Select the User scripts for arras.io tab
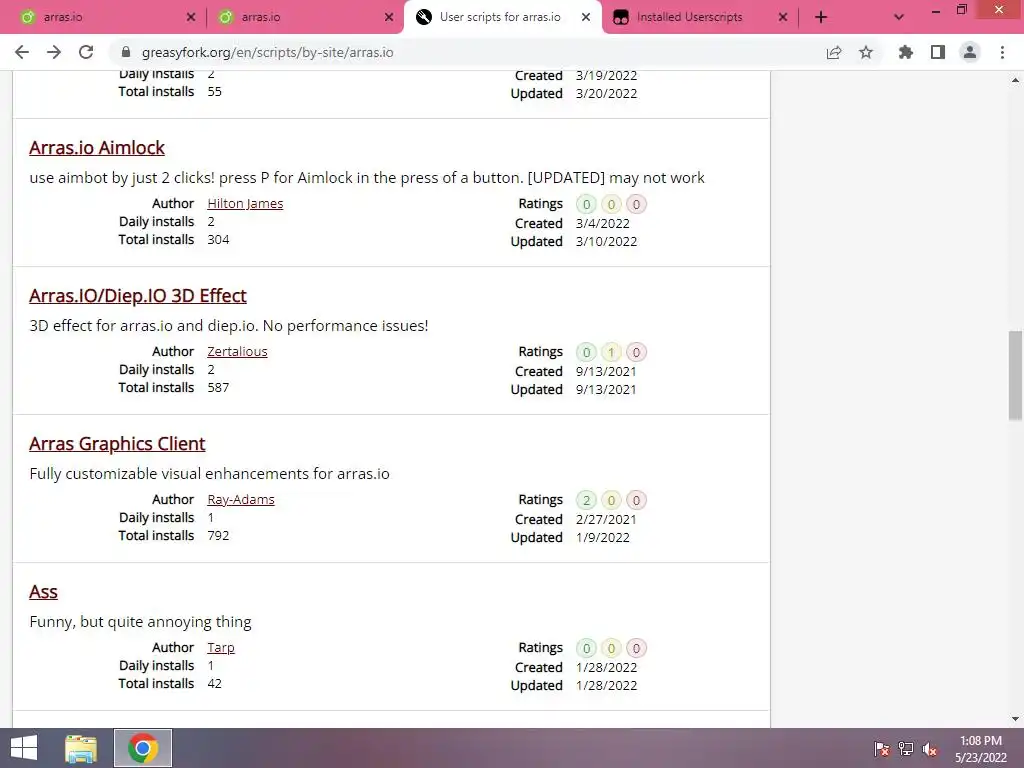The height and width of the screenshot is (768, 1024). point(503,17)
